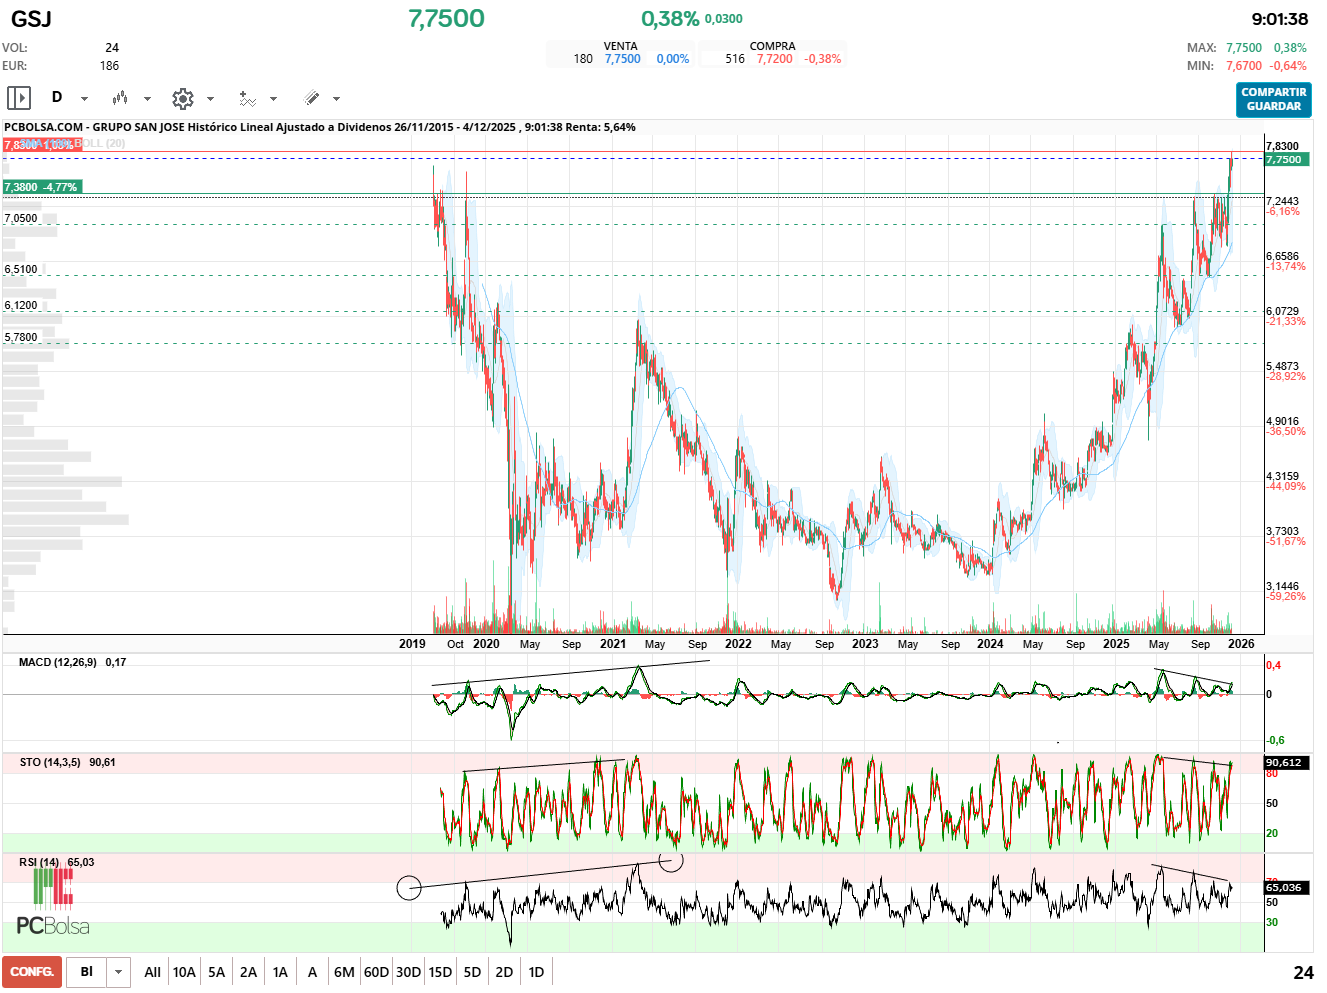Click the PCBolsa logo candlestick icon

click(x=52, y=893)
